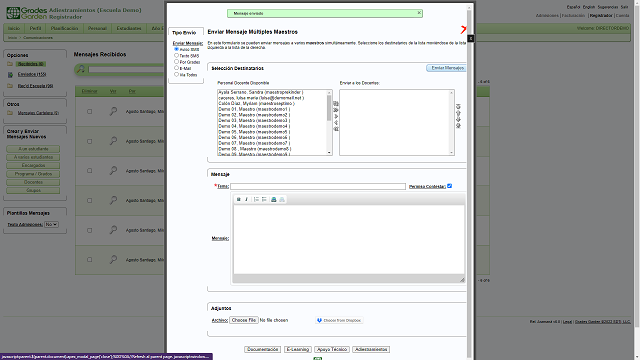Click the 'Tipo Envío' tab

tap(184, 32)
